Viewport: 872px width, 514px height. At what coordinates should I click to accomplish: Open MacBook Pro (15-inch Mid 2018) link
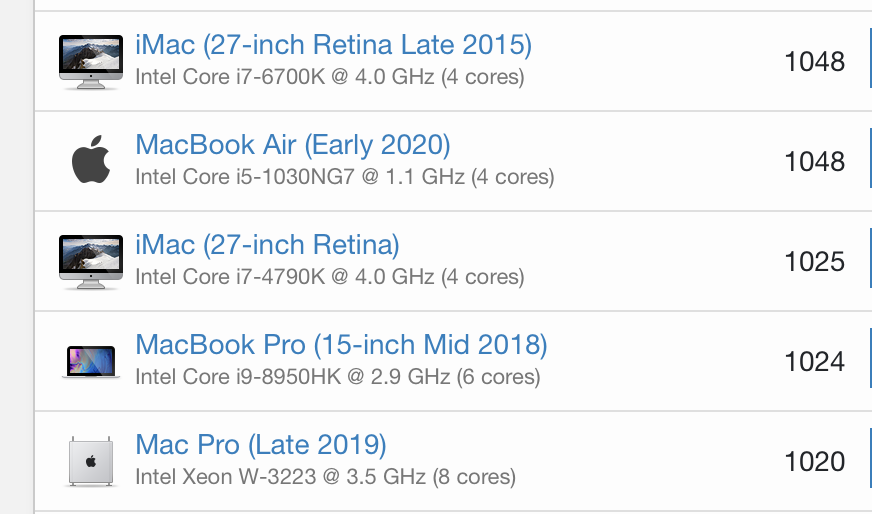(x=341, y=345)
